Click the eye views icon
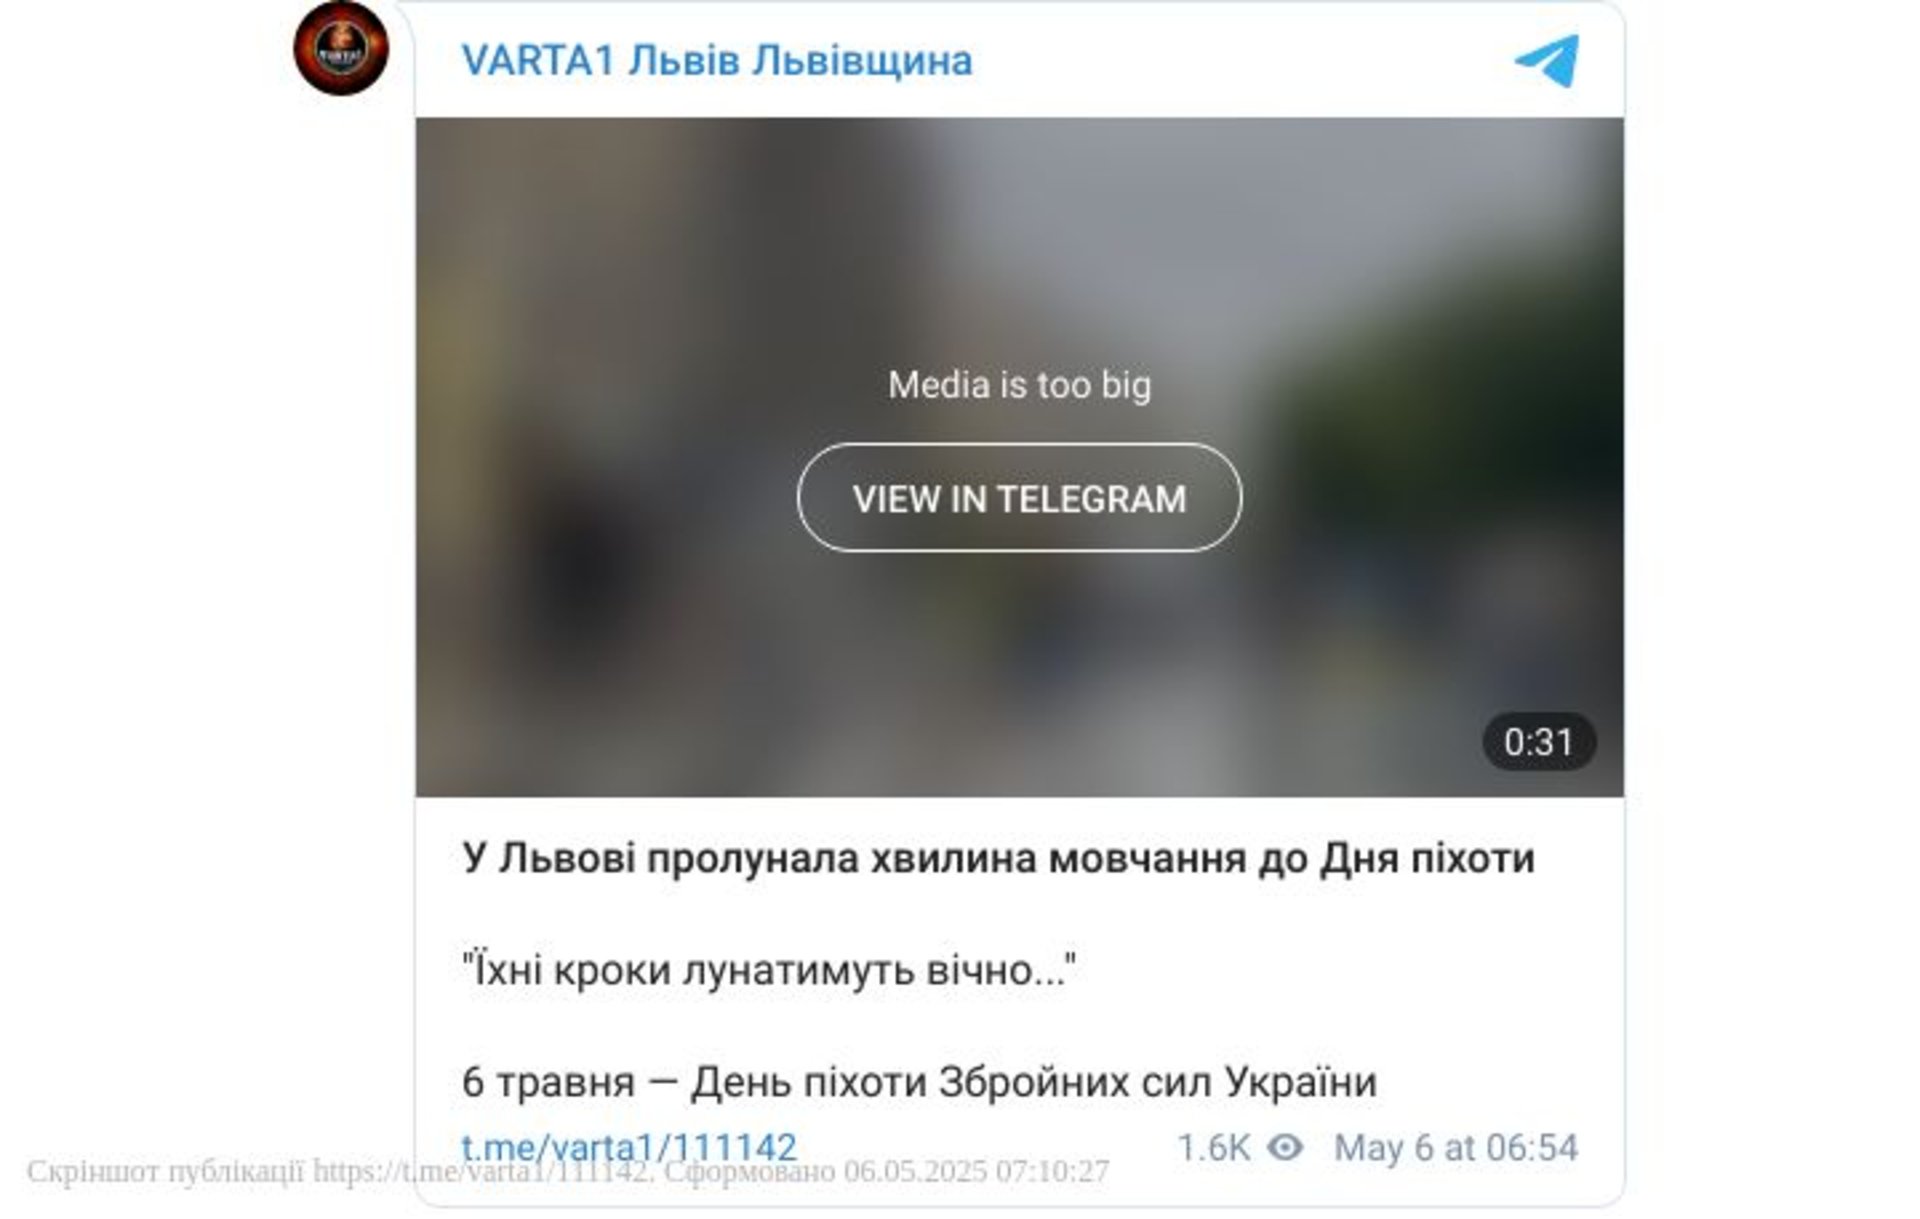This screenshot has width=1920, height=1219. pos(1285,1147)
